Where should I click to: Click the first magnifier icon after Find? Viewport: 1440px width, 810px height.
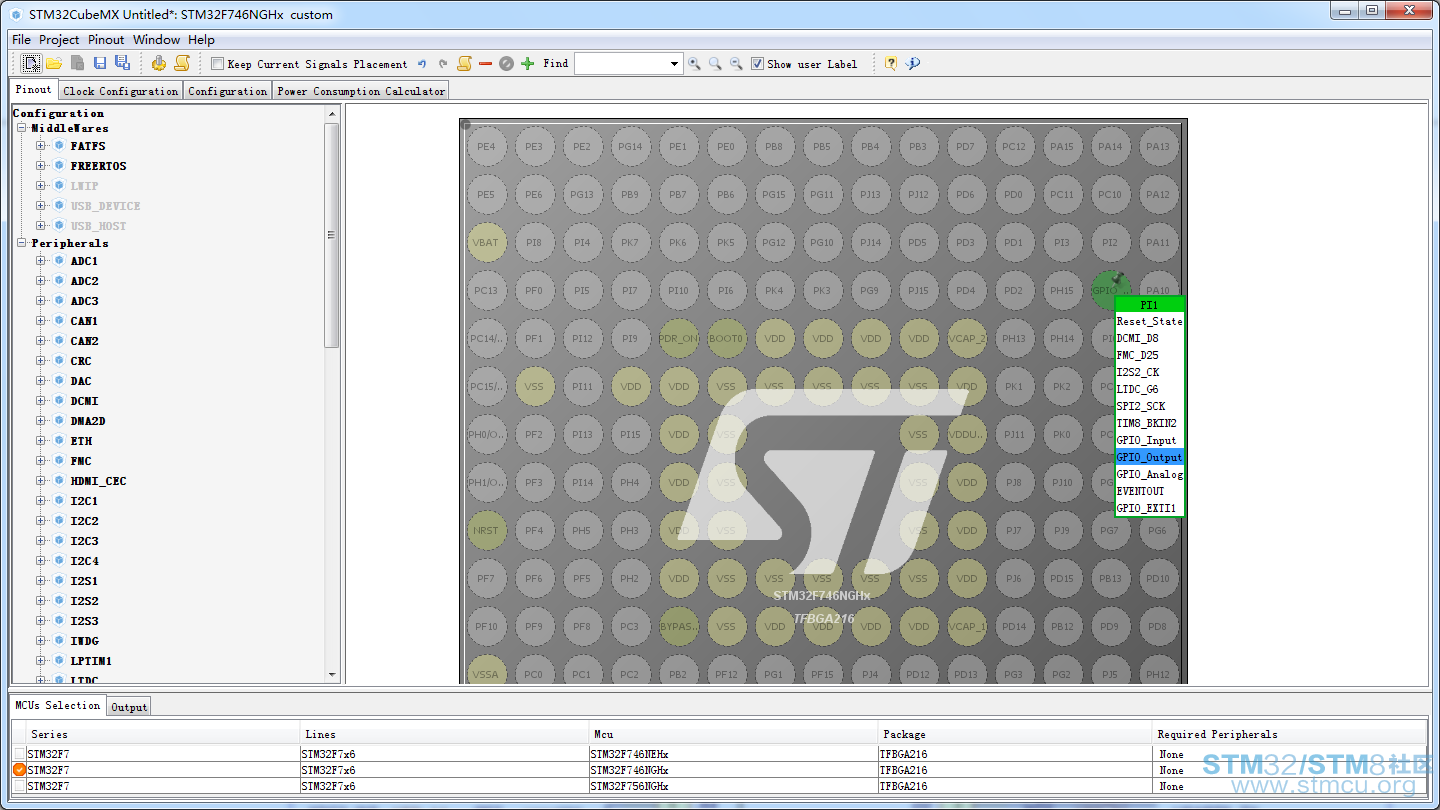[694, 64]
